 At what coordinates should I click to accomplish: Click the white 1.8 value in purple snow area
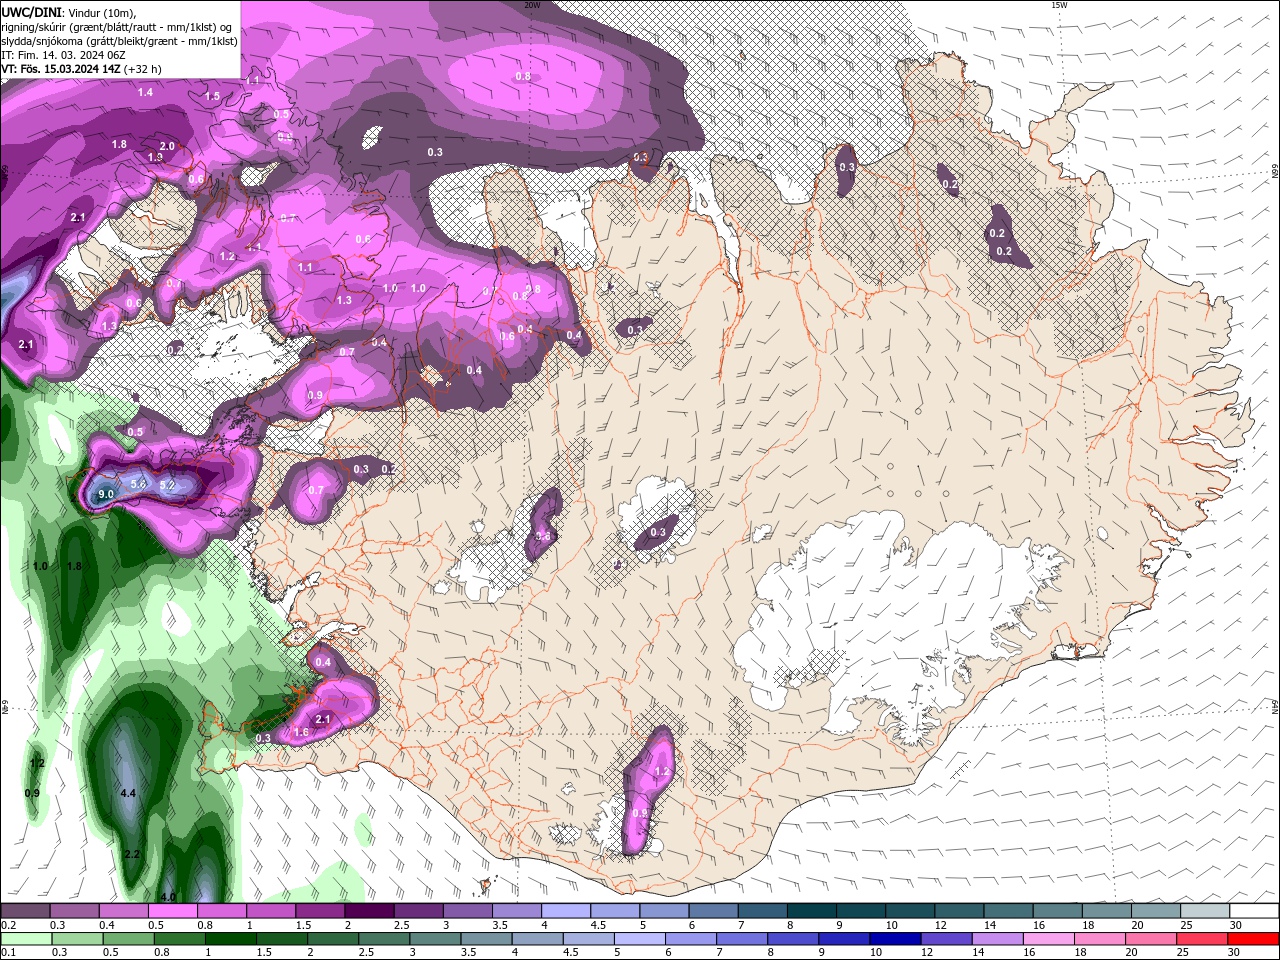click(119, 144)
